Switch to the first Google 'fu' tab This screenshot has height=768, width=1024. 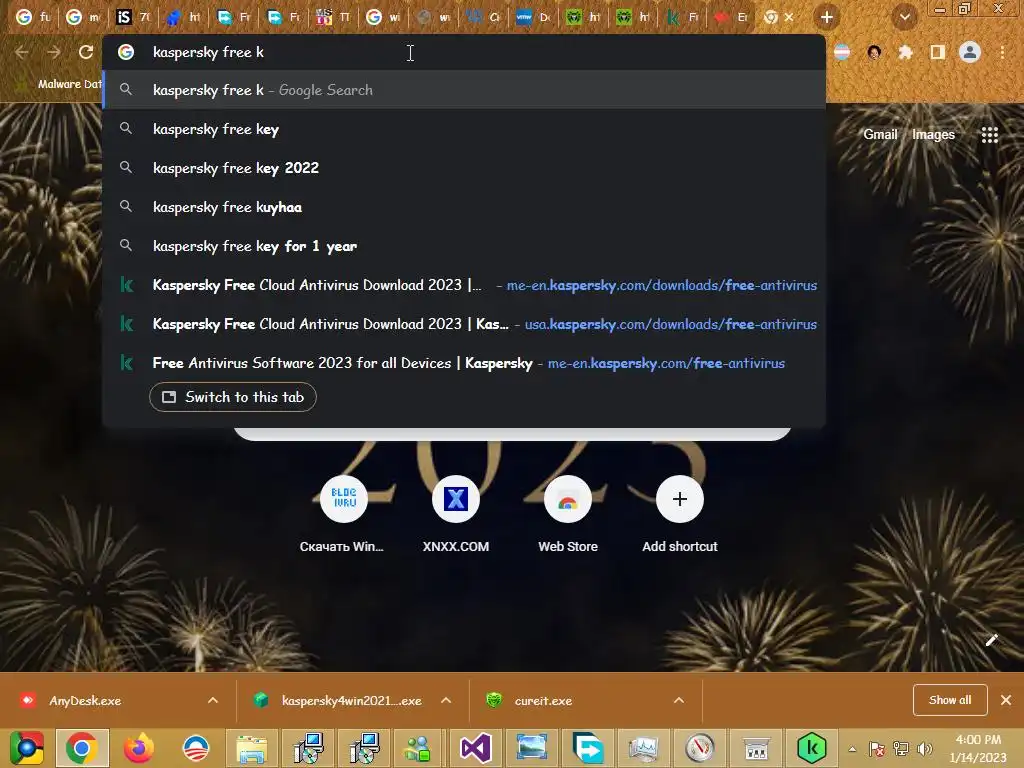tap(33, 17)
